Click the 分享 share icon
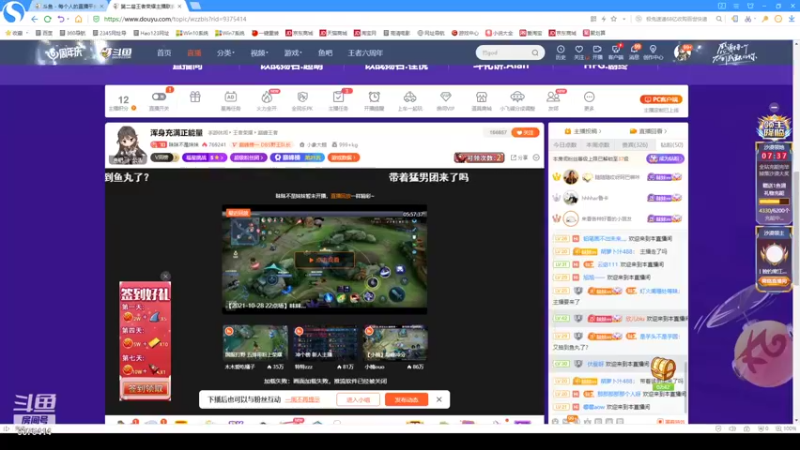Viewport: 800px width, 450px height. click(519, 158)
